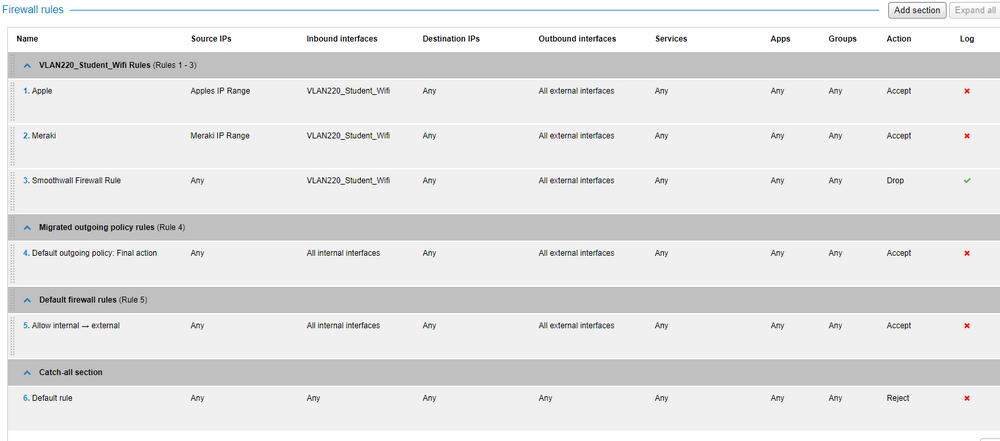This screenshot has width=1000, height=441.
Task: Toggle logging for Apple rule red cross
Action: [x=967, y=91]
